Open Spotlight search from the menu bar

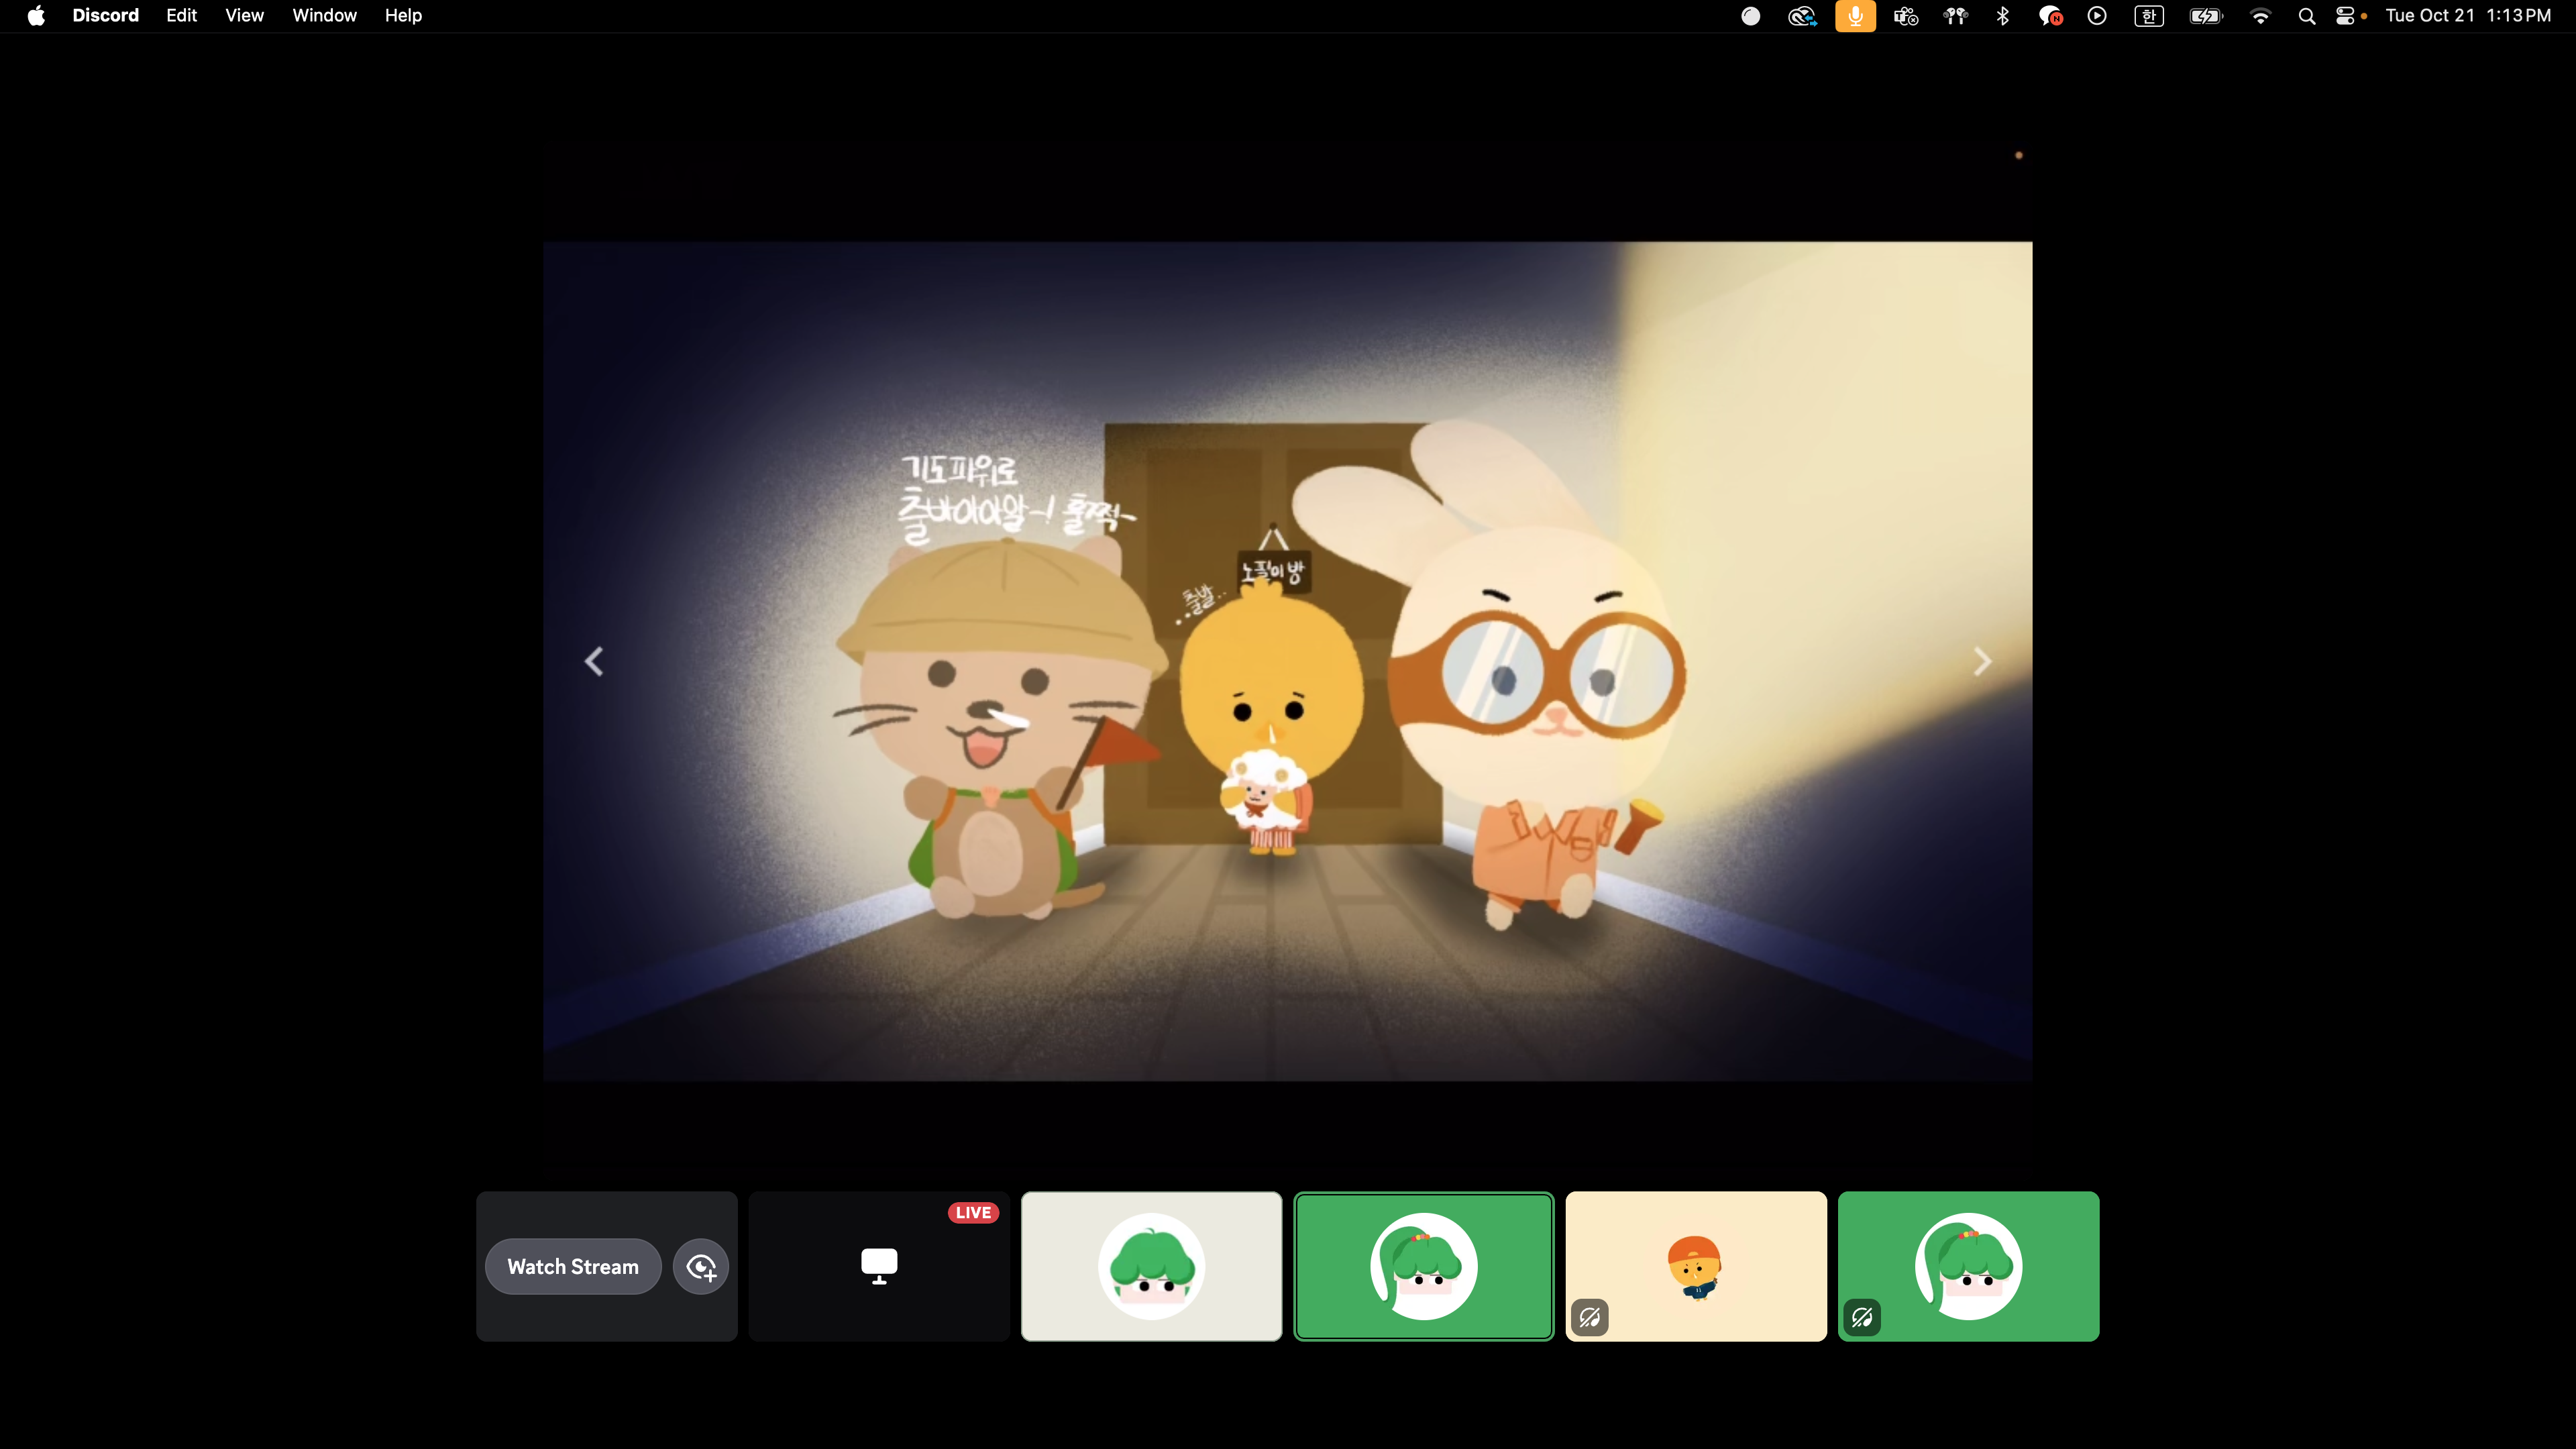(x=2307, y=16)
